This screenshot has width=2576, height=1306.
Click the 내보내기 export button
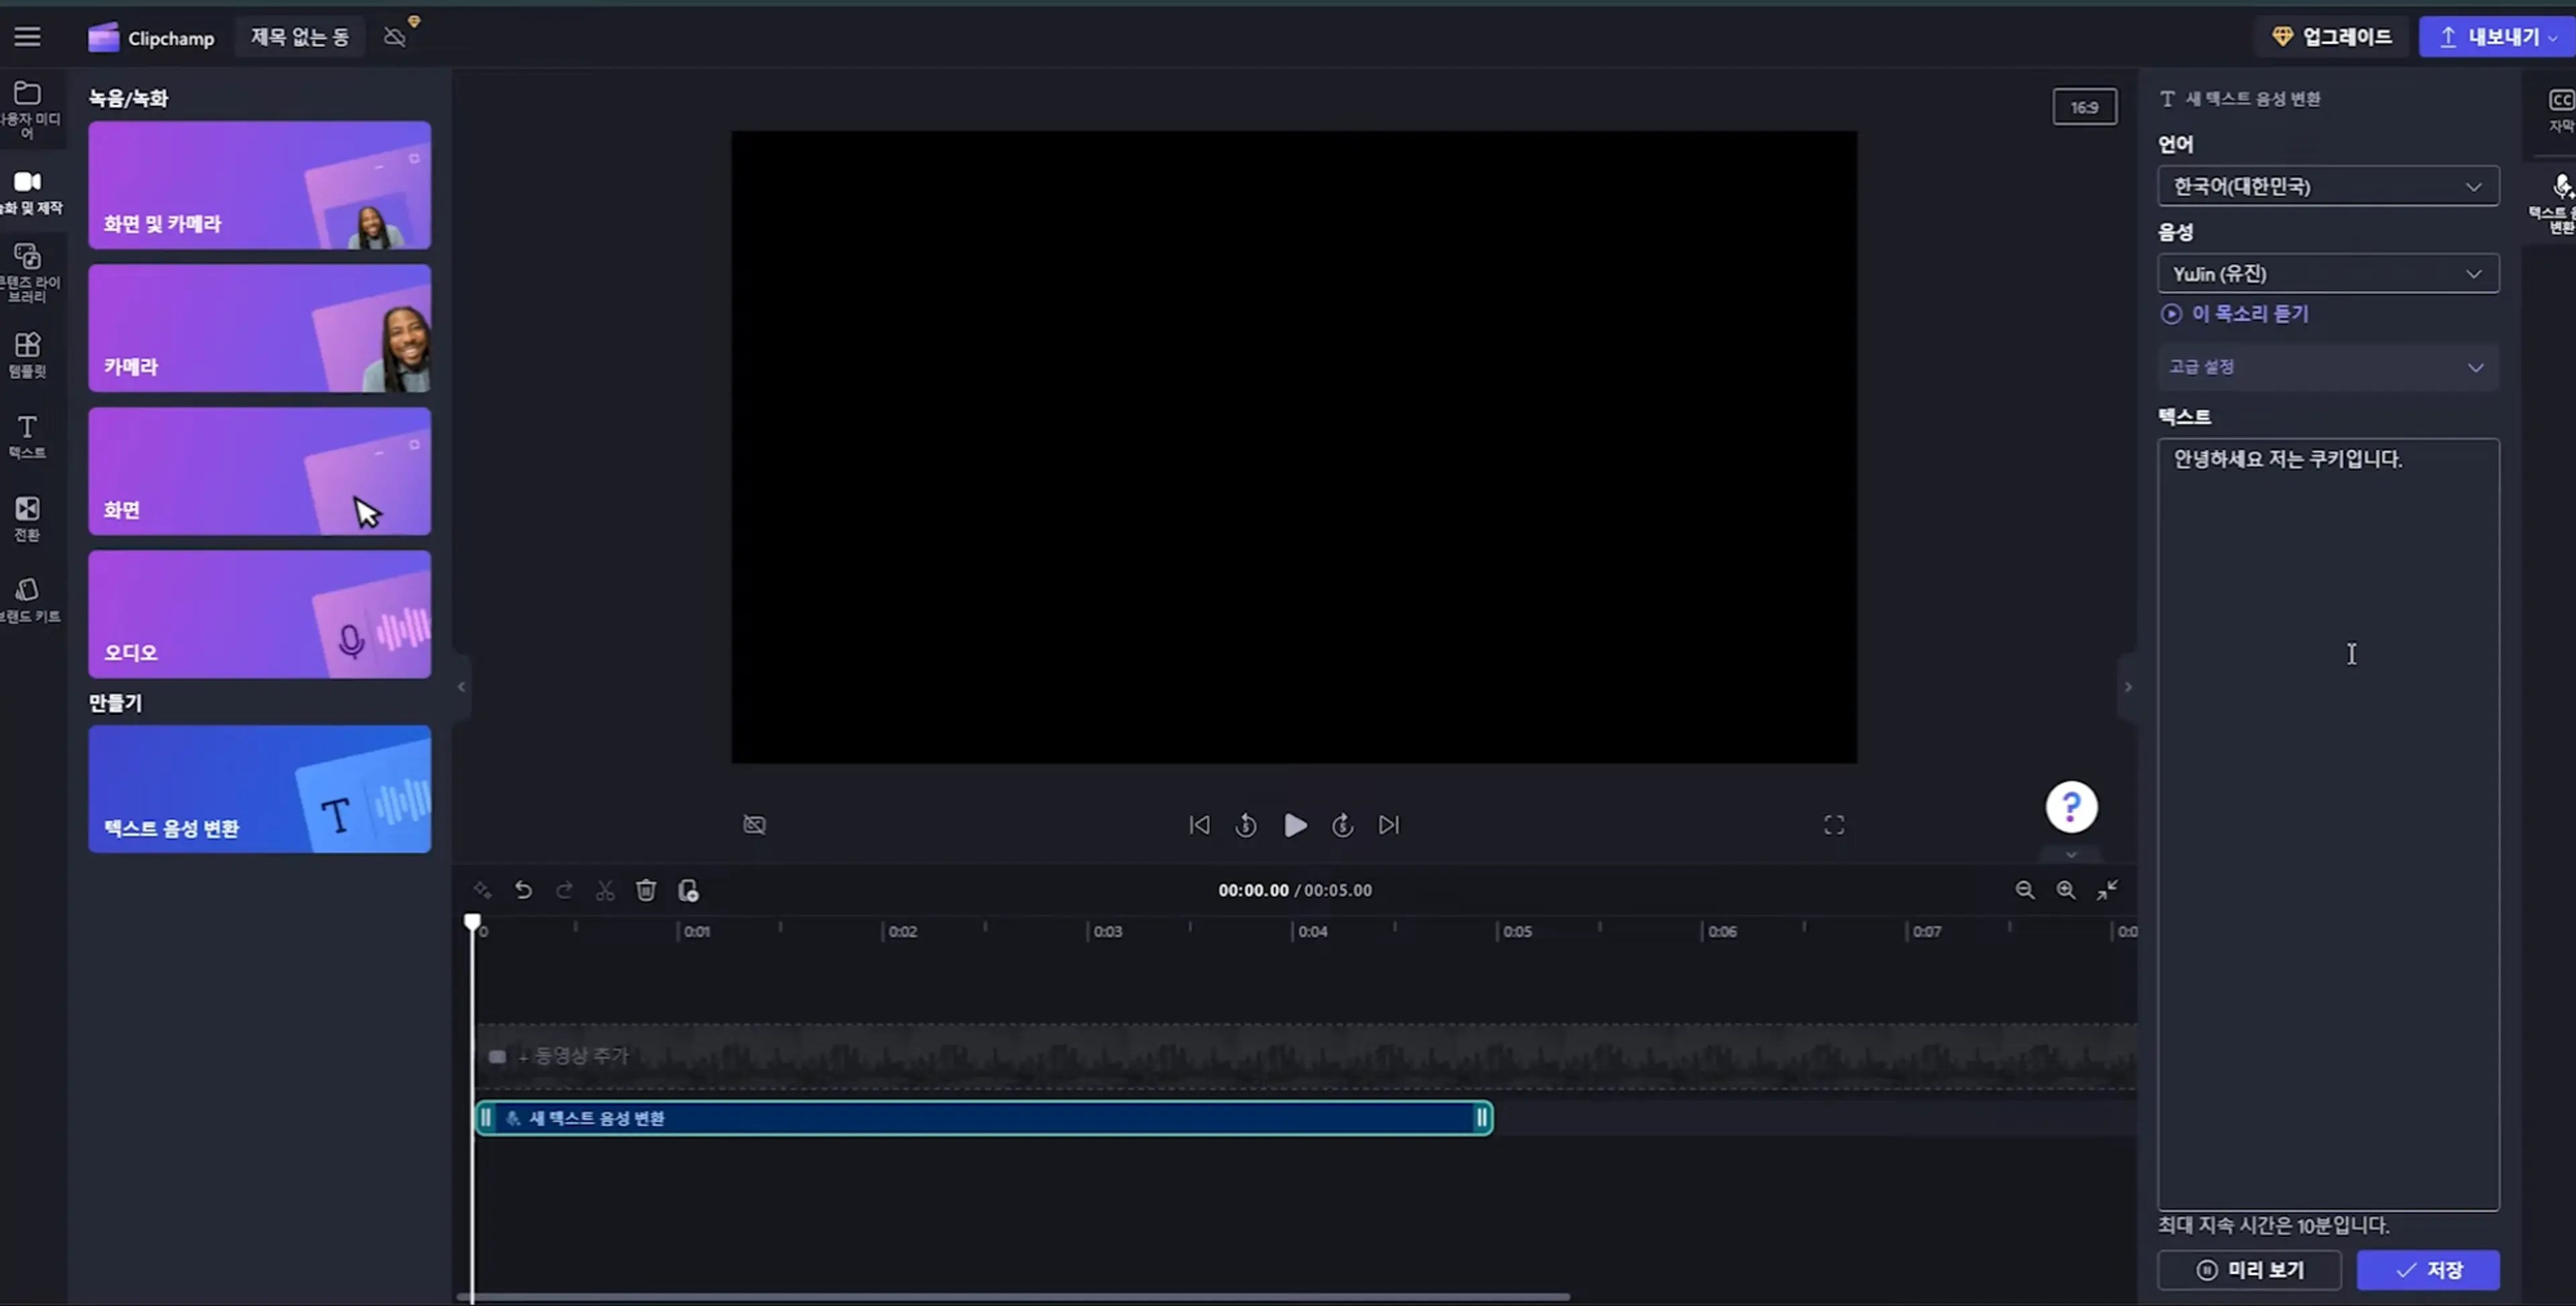click(2497, 37)
